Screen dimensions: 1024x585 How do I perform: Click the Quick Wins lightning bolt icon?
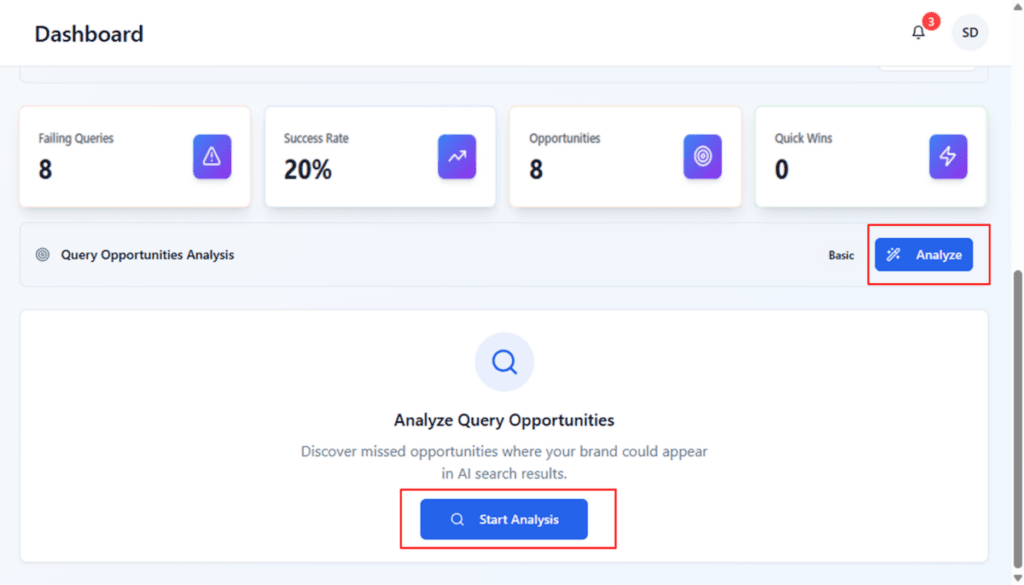click(x=947, y=157)
